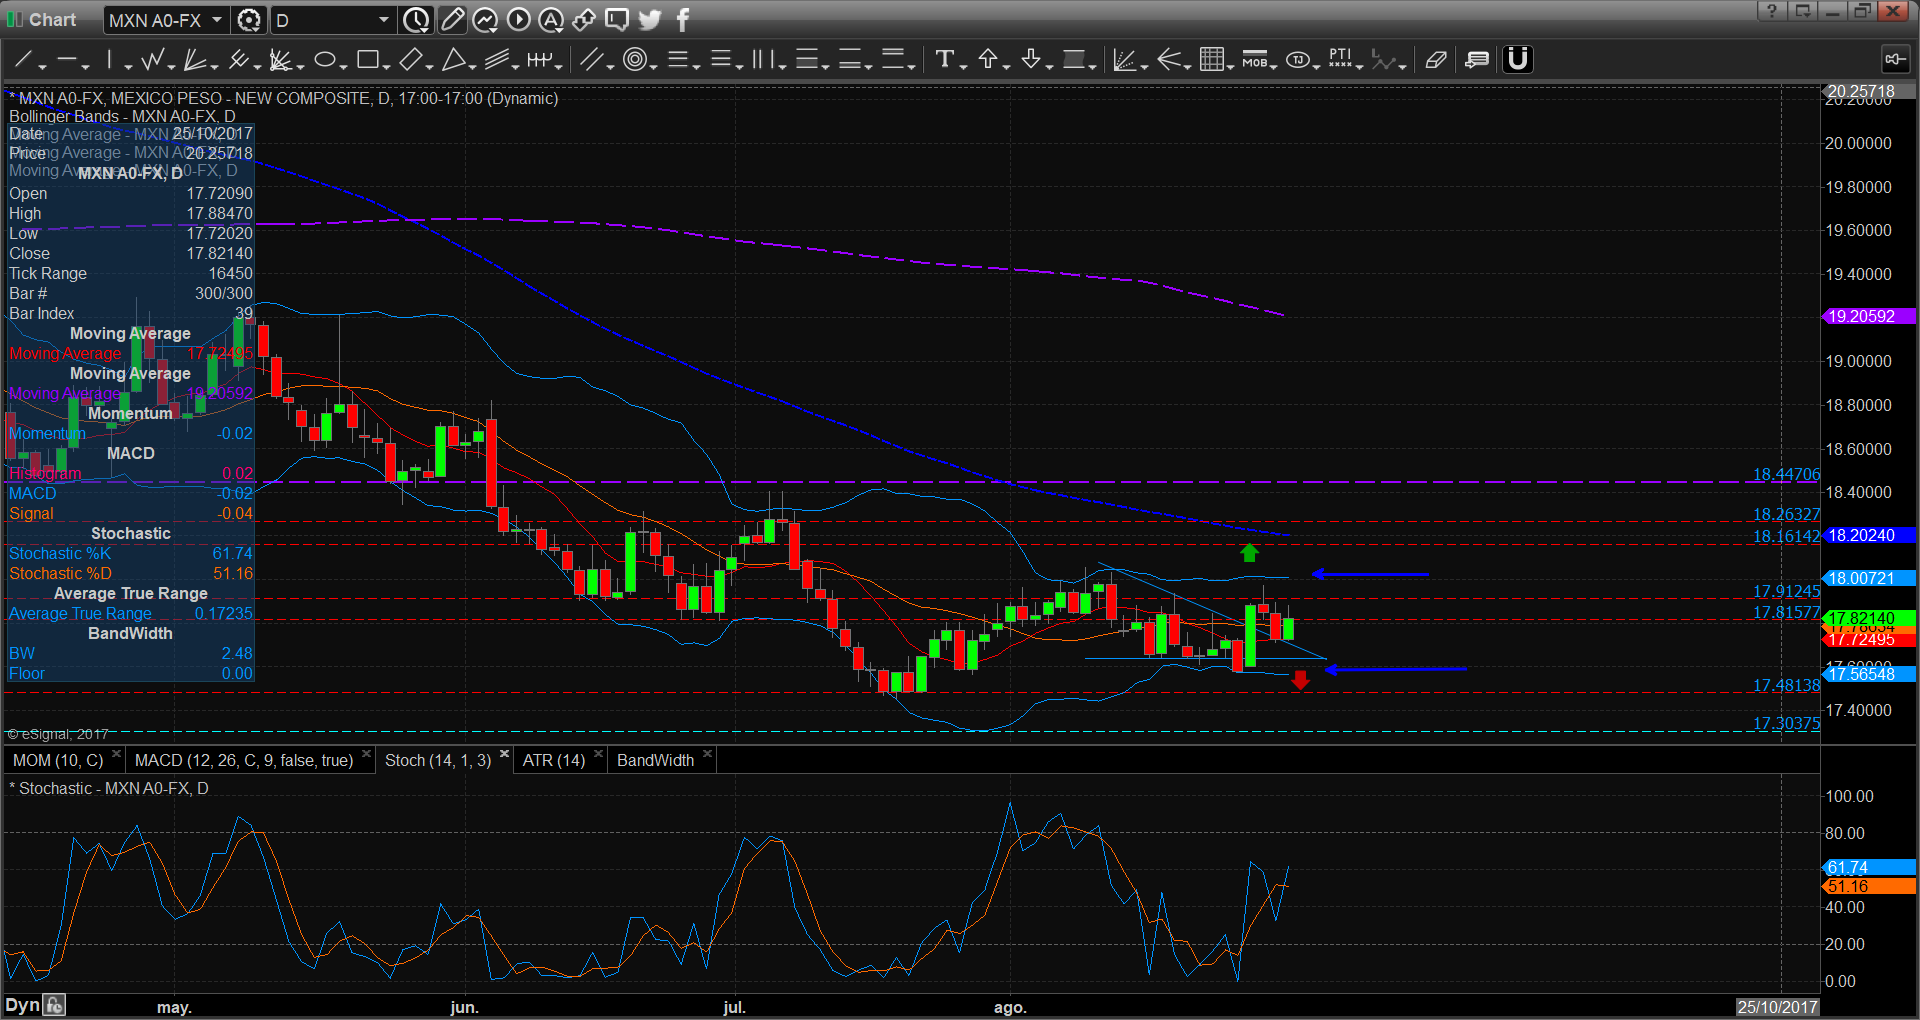Share chart on Twitter
The height and width of the screenshot is (1020, 1920).
pos(649,19)
